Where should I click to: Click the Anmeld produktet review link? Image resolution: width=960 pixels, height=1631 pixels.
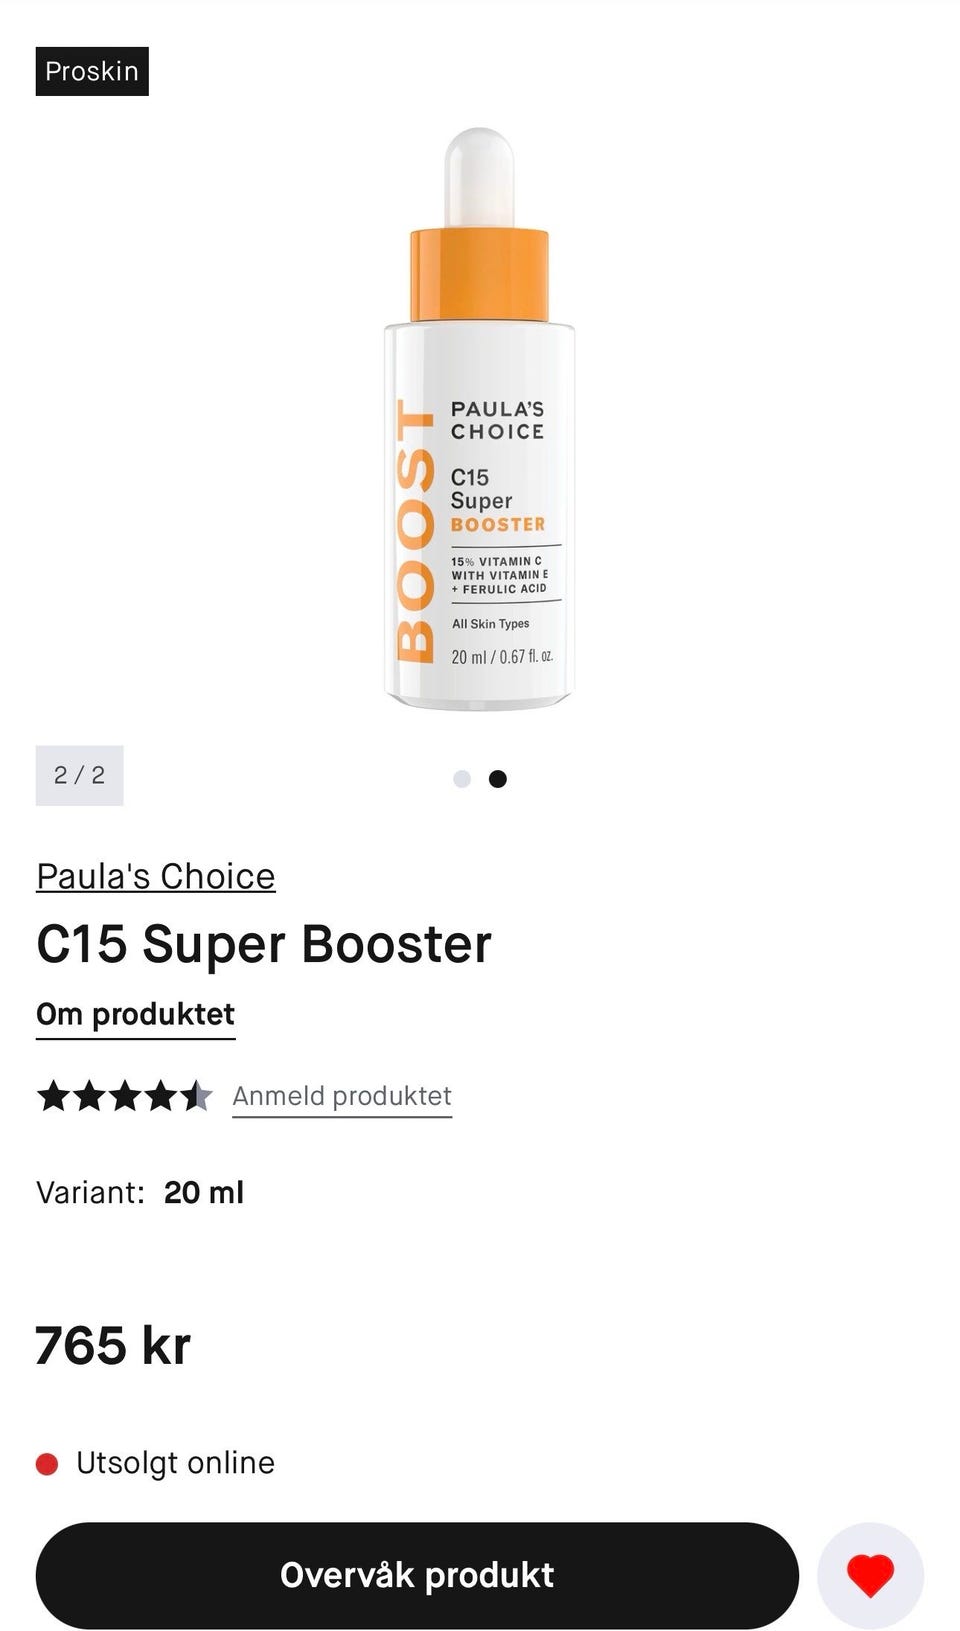tap(342, 1097)
